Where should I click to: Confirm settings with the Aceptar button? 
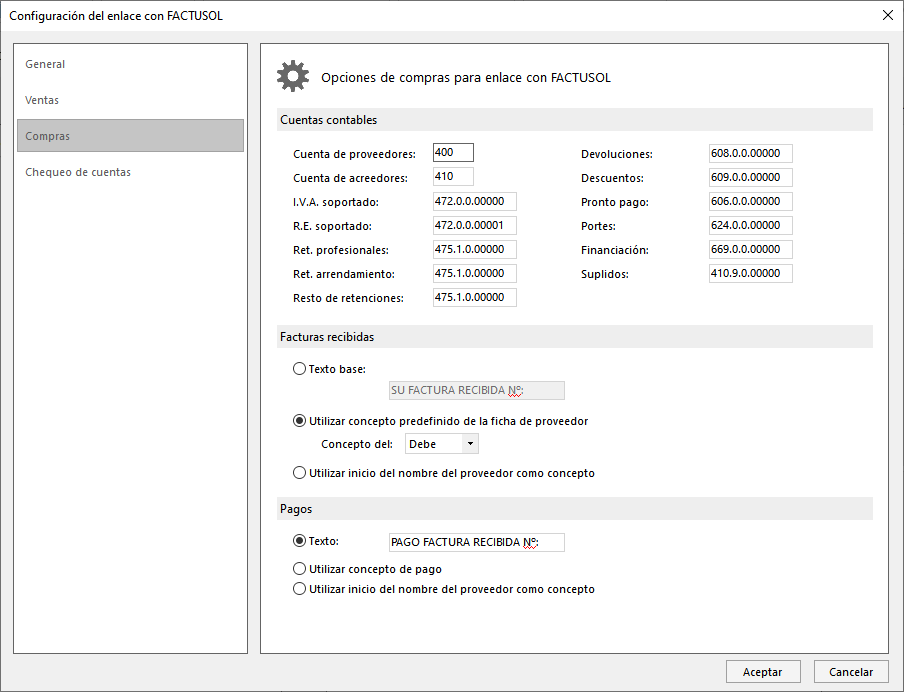point(763,672)
